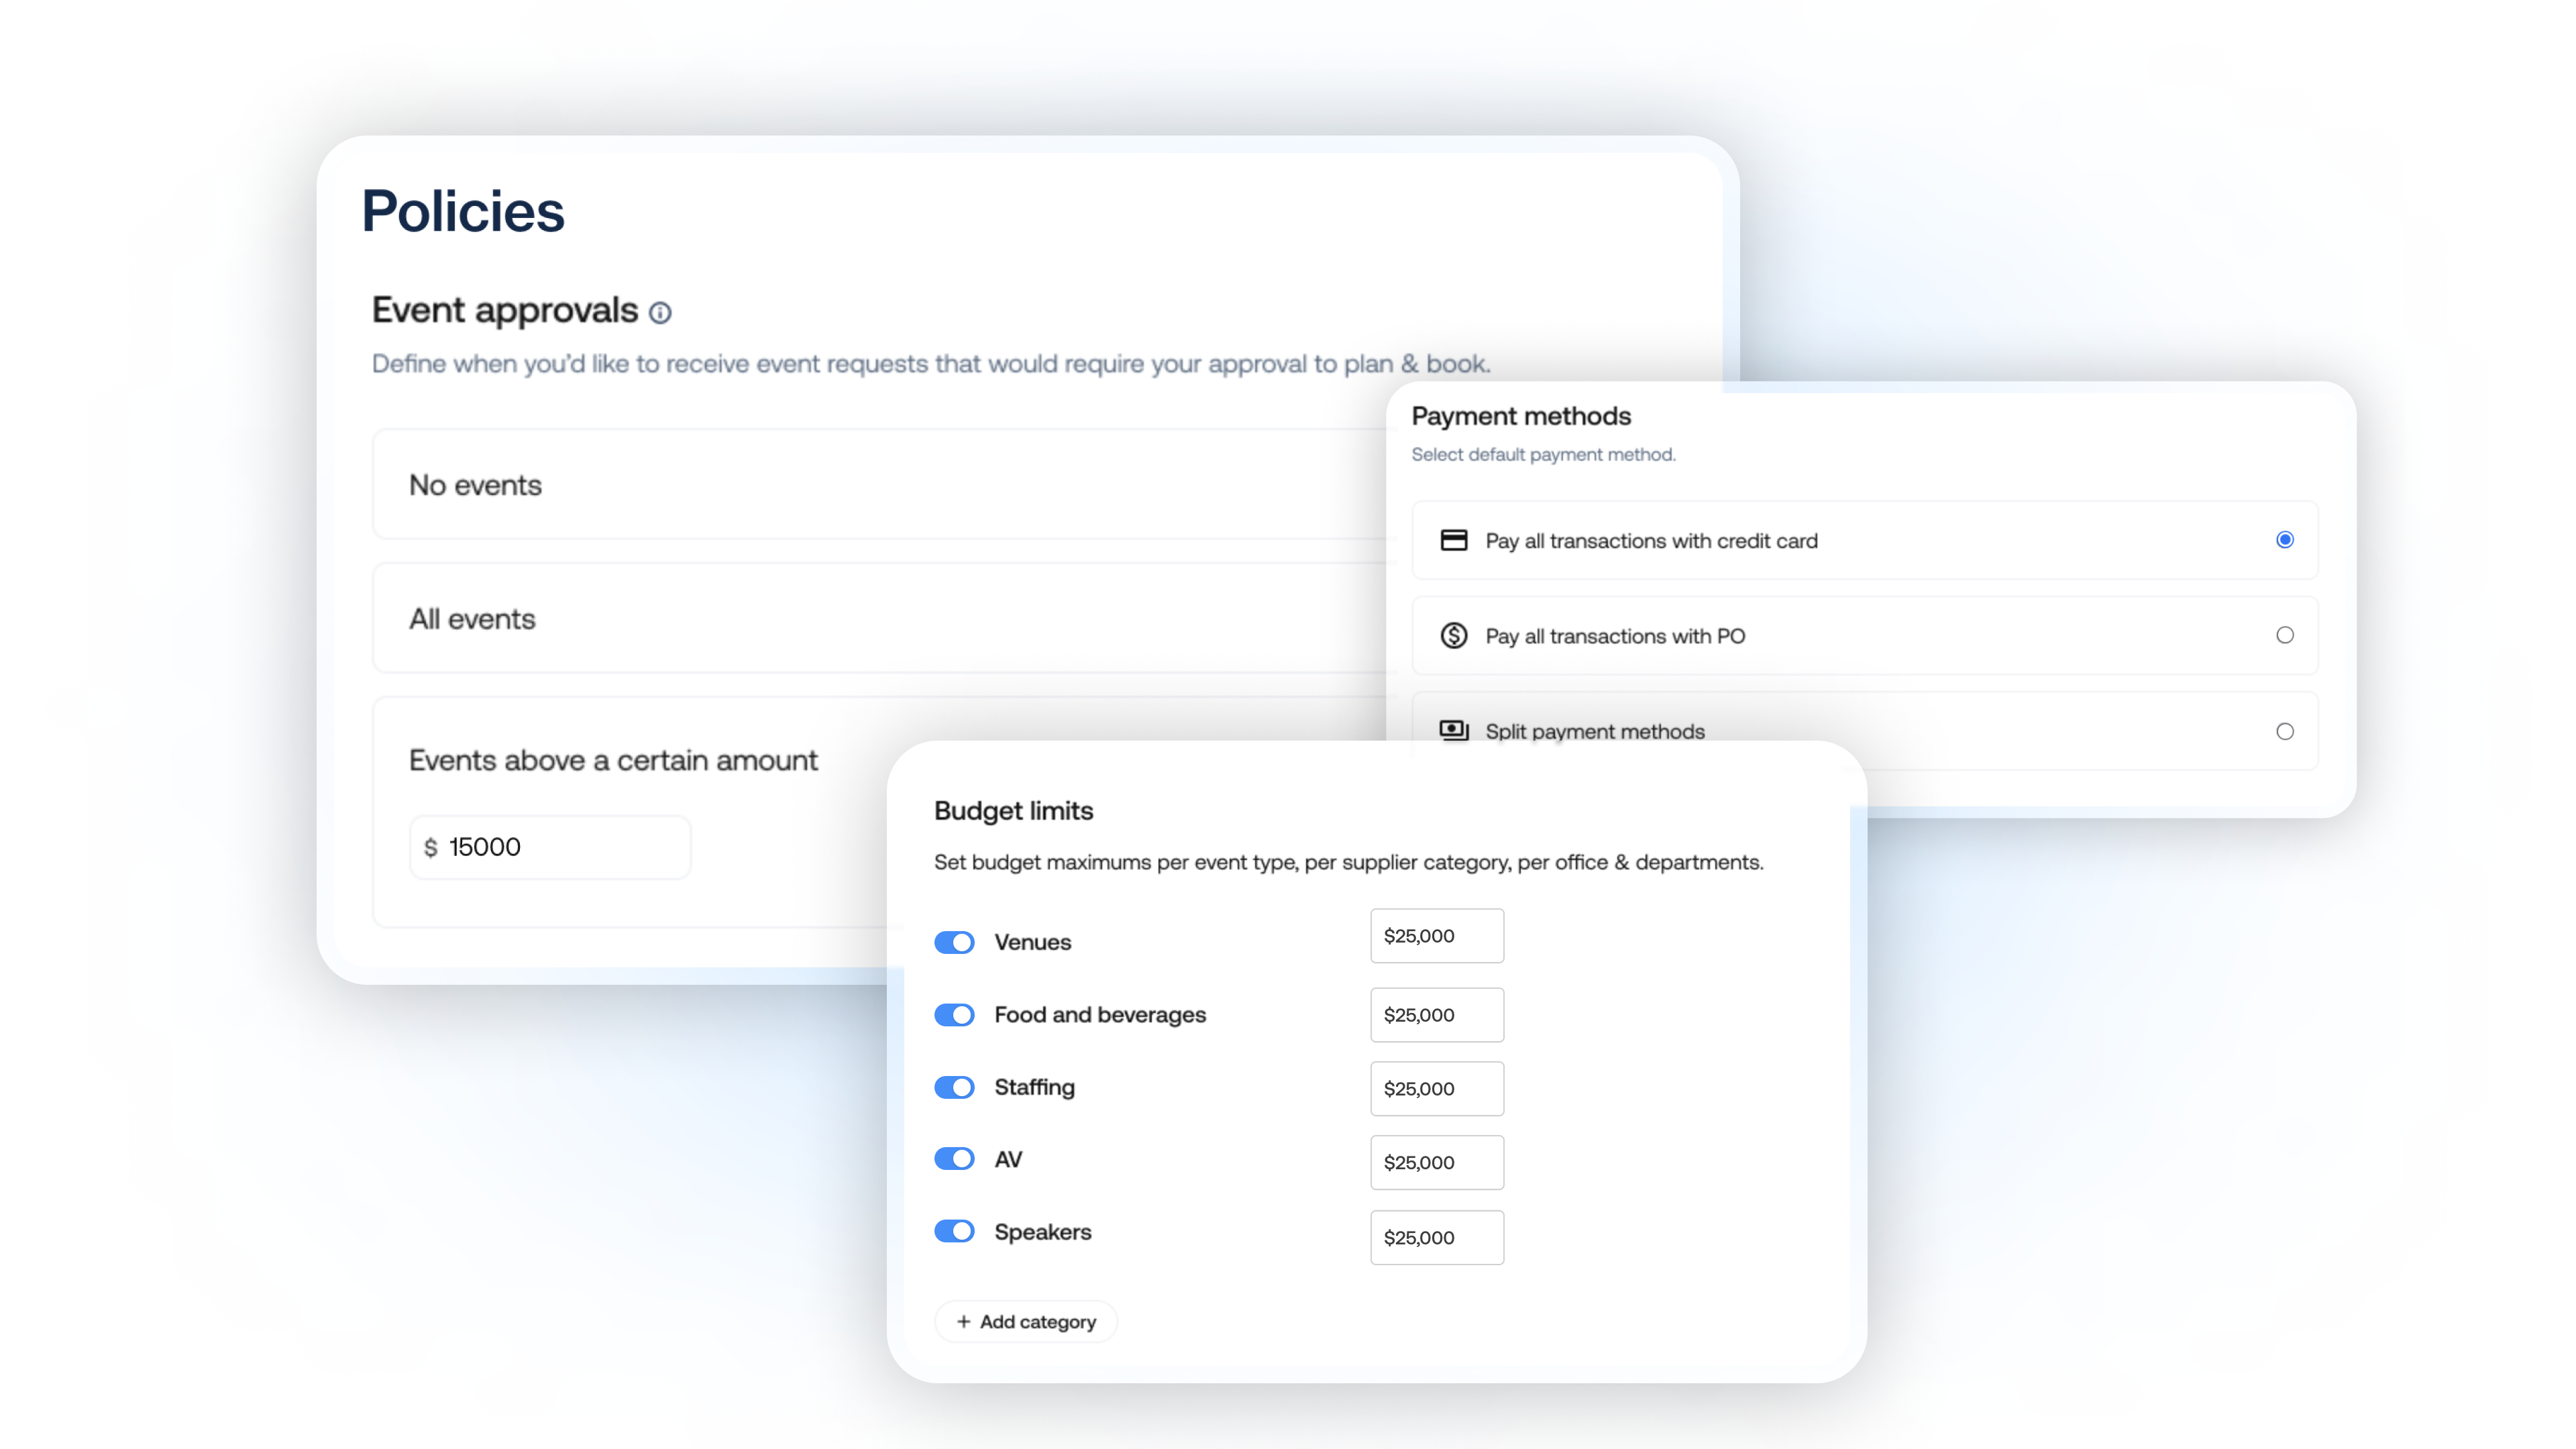Select pay all transactions with PO radio
Image resolution: width=2576 pixels, height=1449 pixels.
tap(2284, 635)
